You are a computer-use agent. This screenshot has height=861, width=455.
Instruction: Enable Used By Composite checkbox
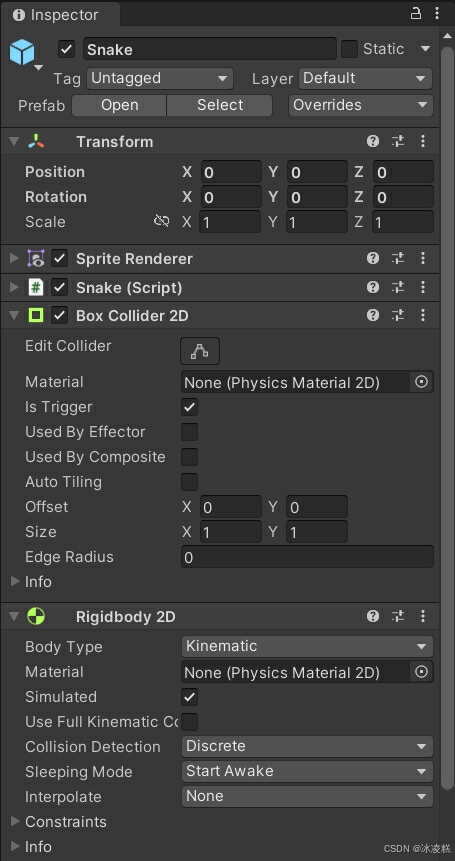189,457
